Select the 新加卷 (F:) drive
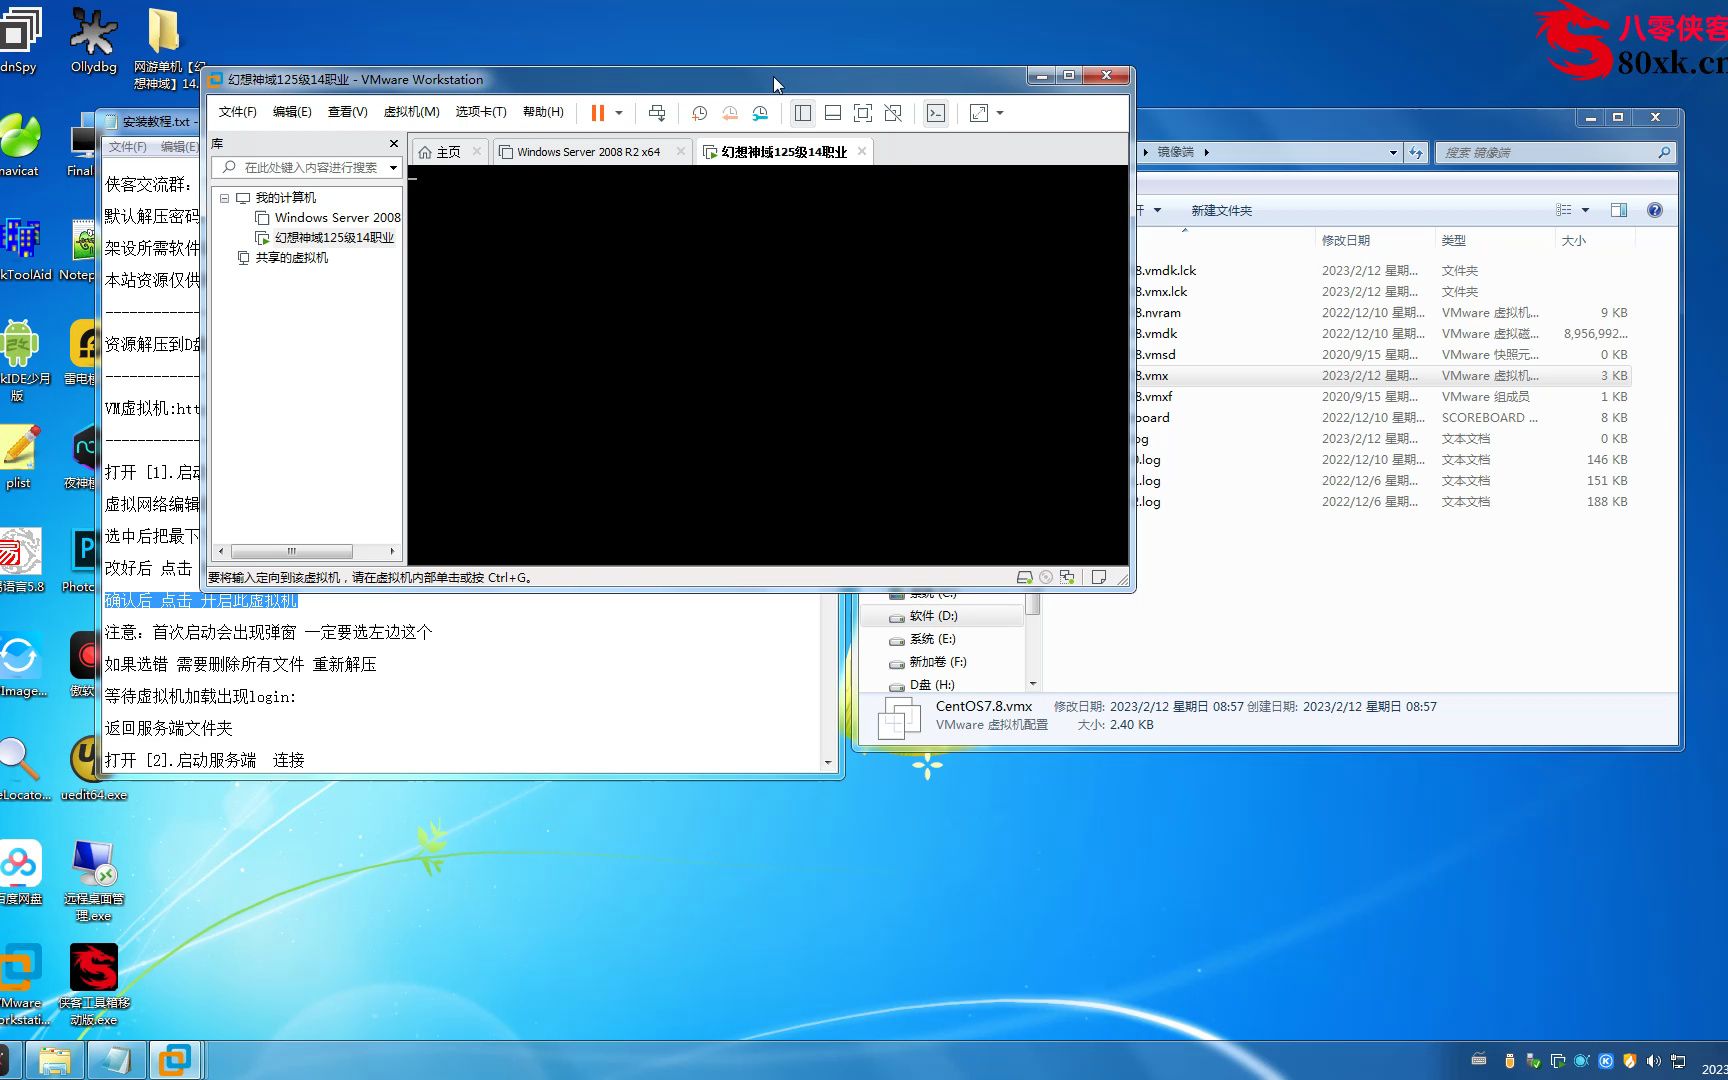The image size is (1728, 1080). 937,662
